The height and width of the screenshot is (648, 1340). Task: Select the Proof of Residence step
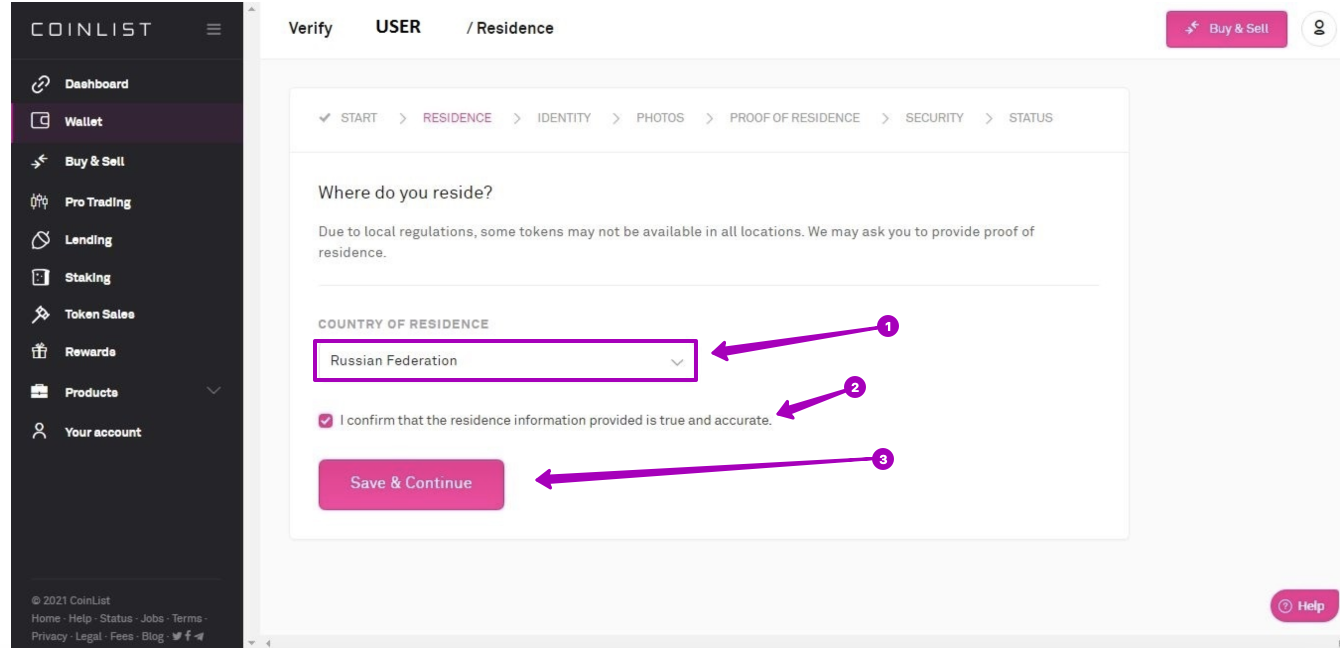794,118
